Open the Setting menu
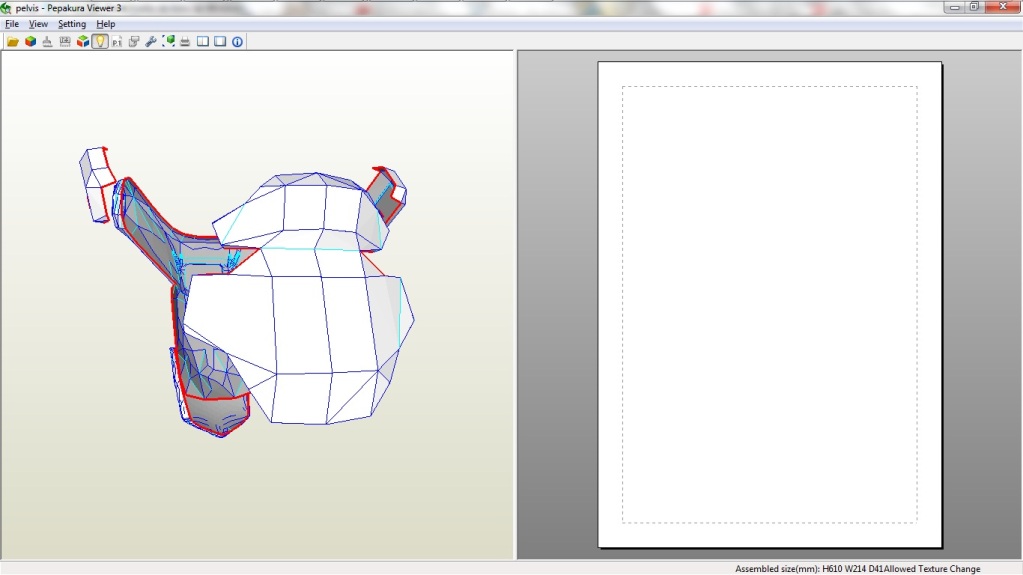Screen dimensions: 1023x575 tap(72, 23)
